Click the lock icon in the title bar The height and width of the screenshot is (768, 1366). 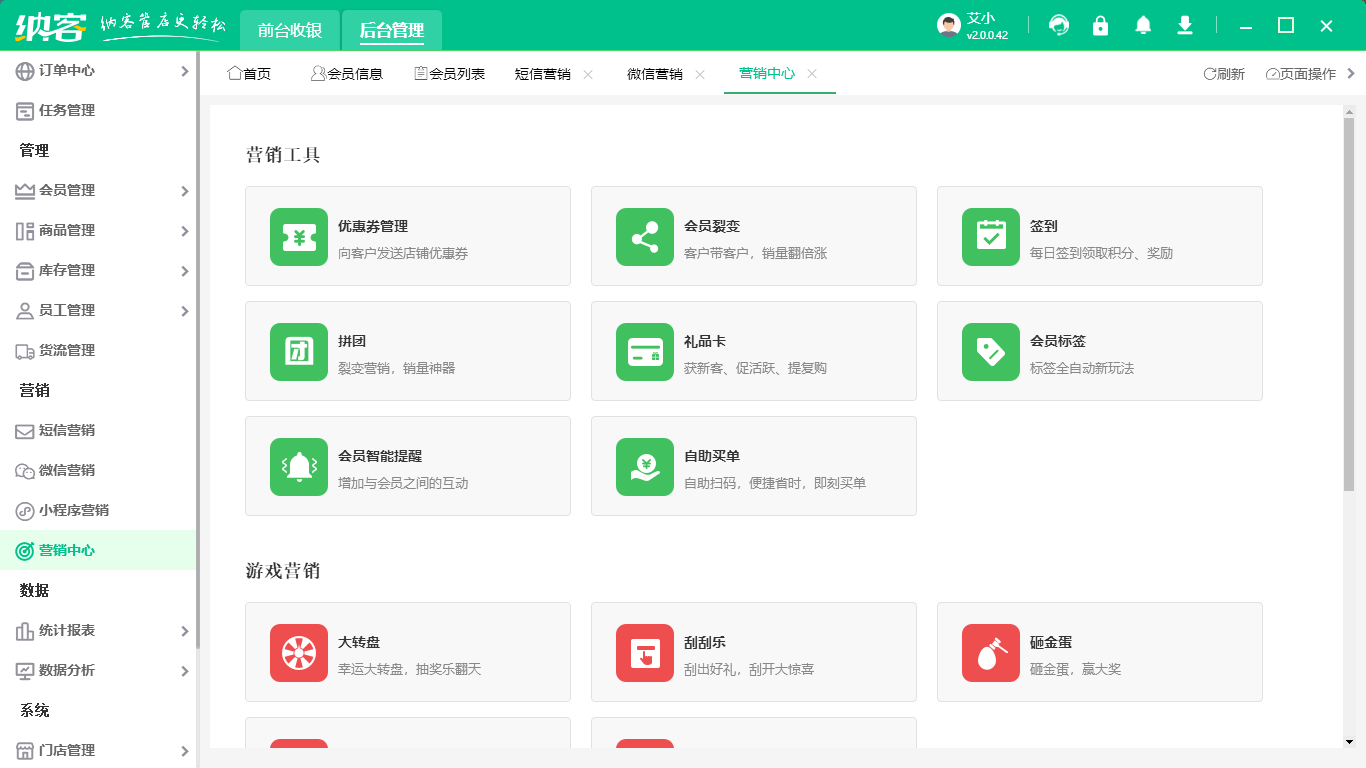point(1100,25)
